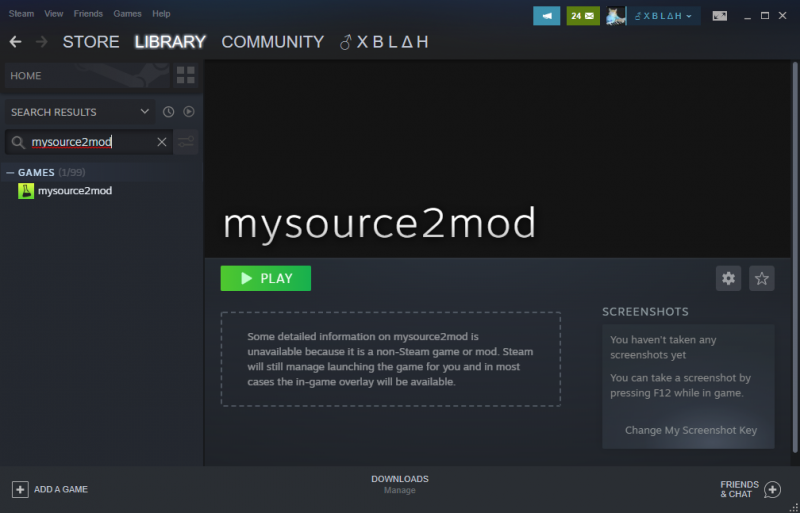Expand the SEARCH RESULTS dropdown

click(80, 112)
